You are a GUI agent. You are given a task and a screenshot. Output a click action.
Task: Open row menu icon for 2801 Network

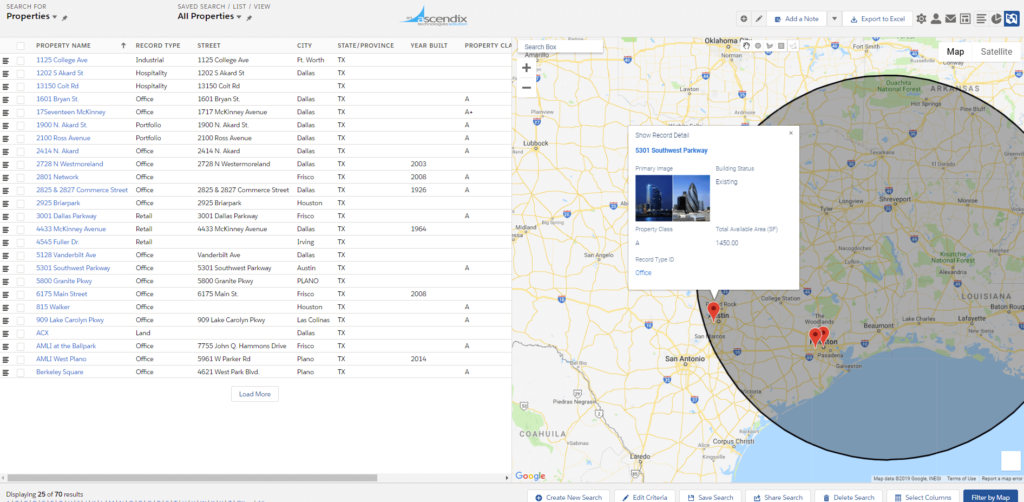pyautogui.click(x=6, y=177)
